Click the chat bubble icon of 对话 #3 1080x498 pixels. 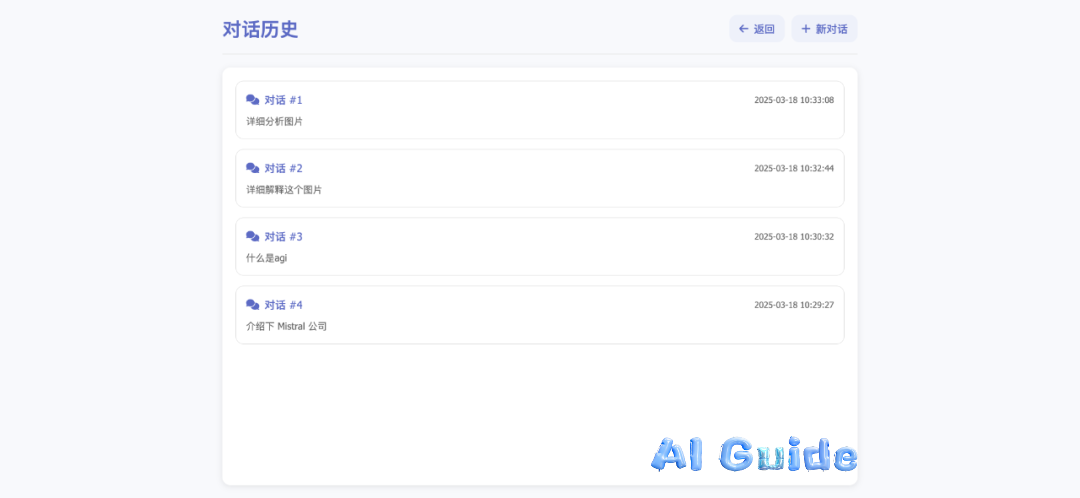pyautogui.click(x=253, y=236)
